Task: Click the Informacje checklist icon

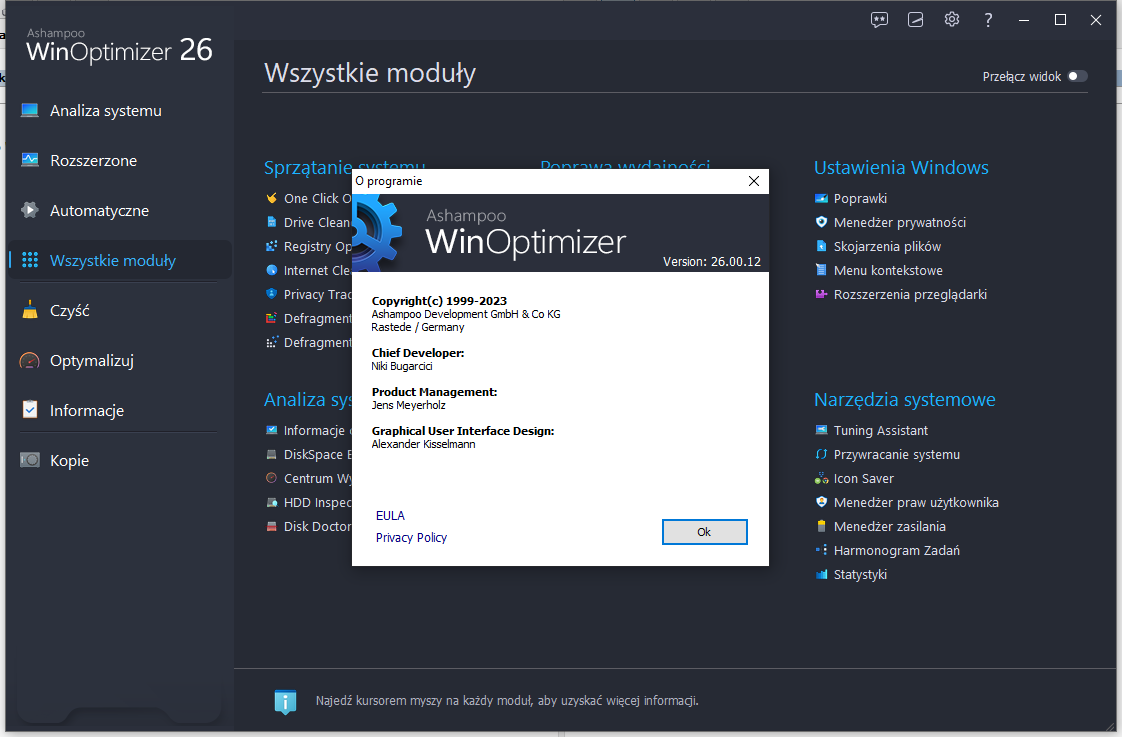Action: [x=29, y=409]
